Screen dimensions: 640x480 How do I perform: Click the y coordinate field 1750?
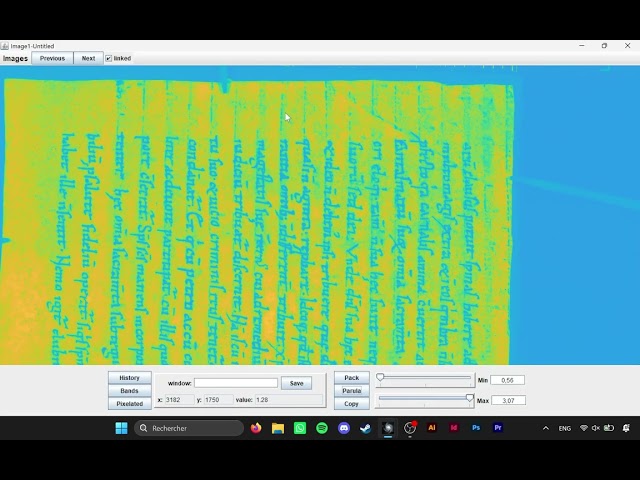point(218,400)
